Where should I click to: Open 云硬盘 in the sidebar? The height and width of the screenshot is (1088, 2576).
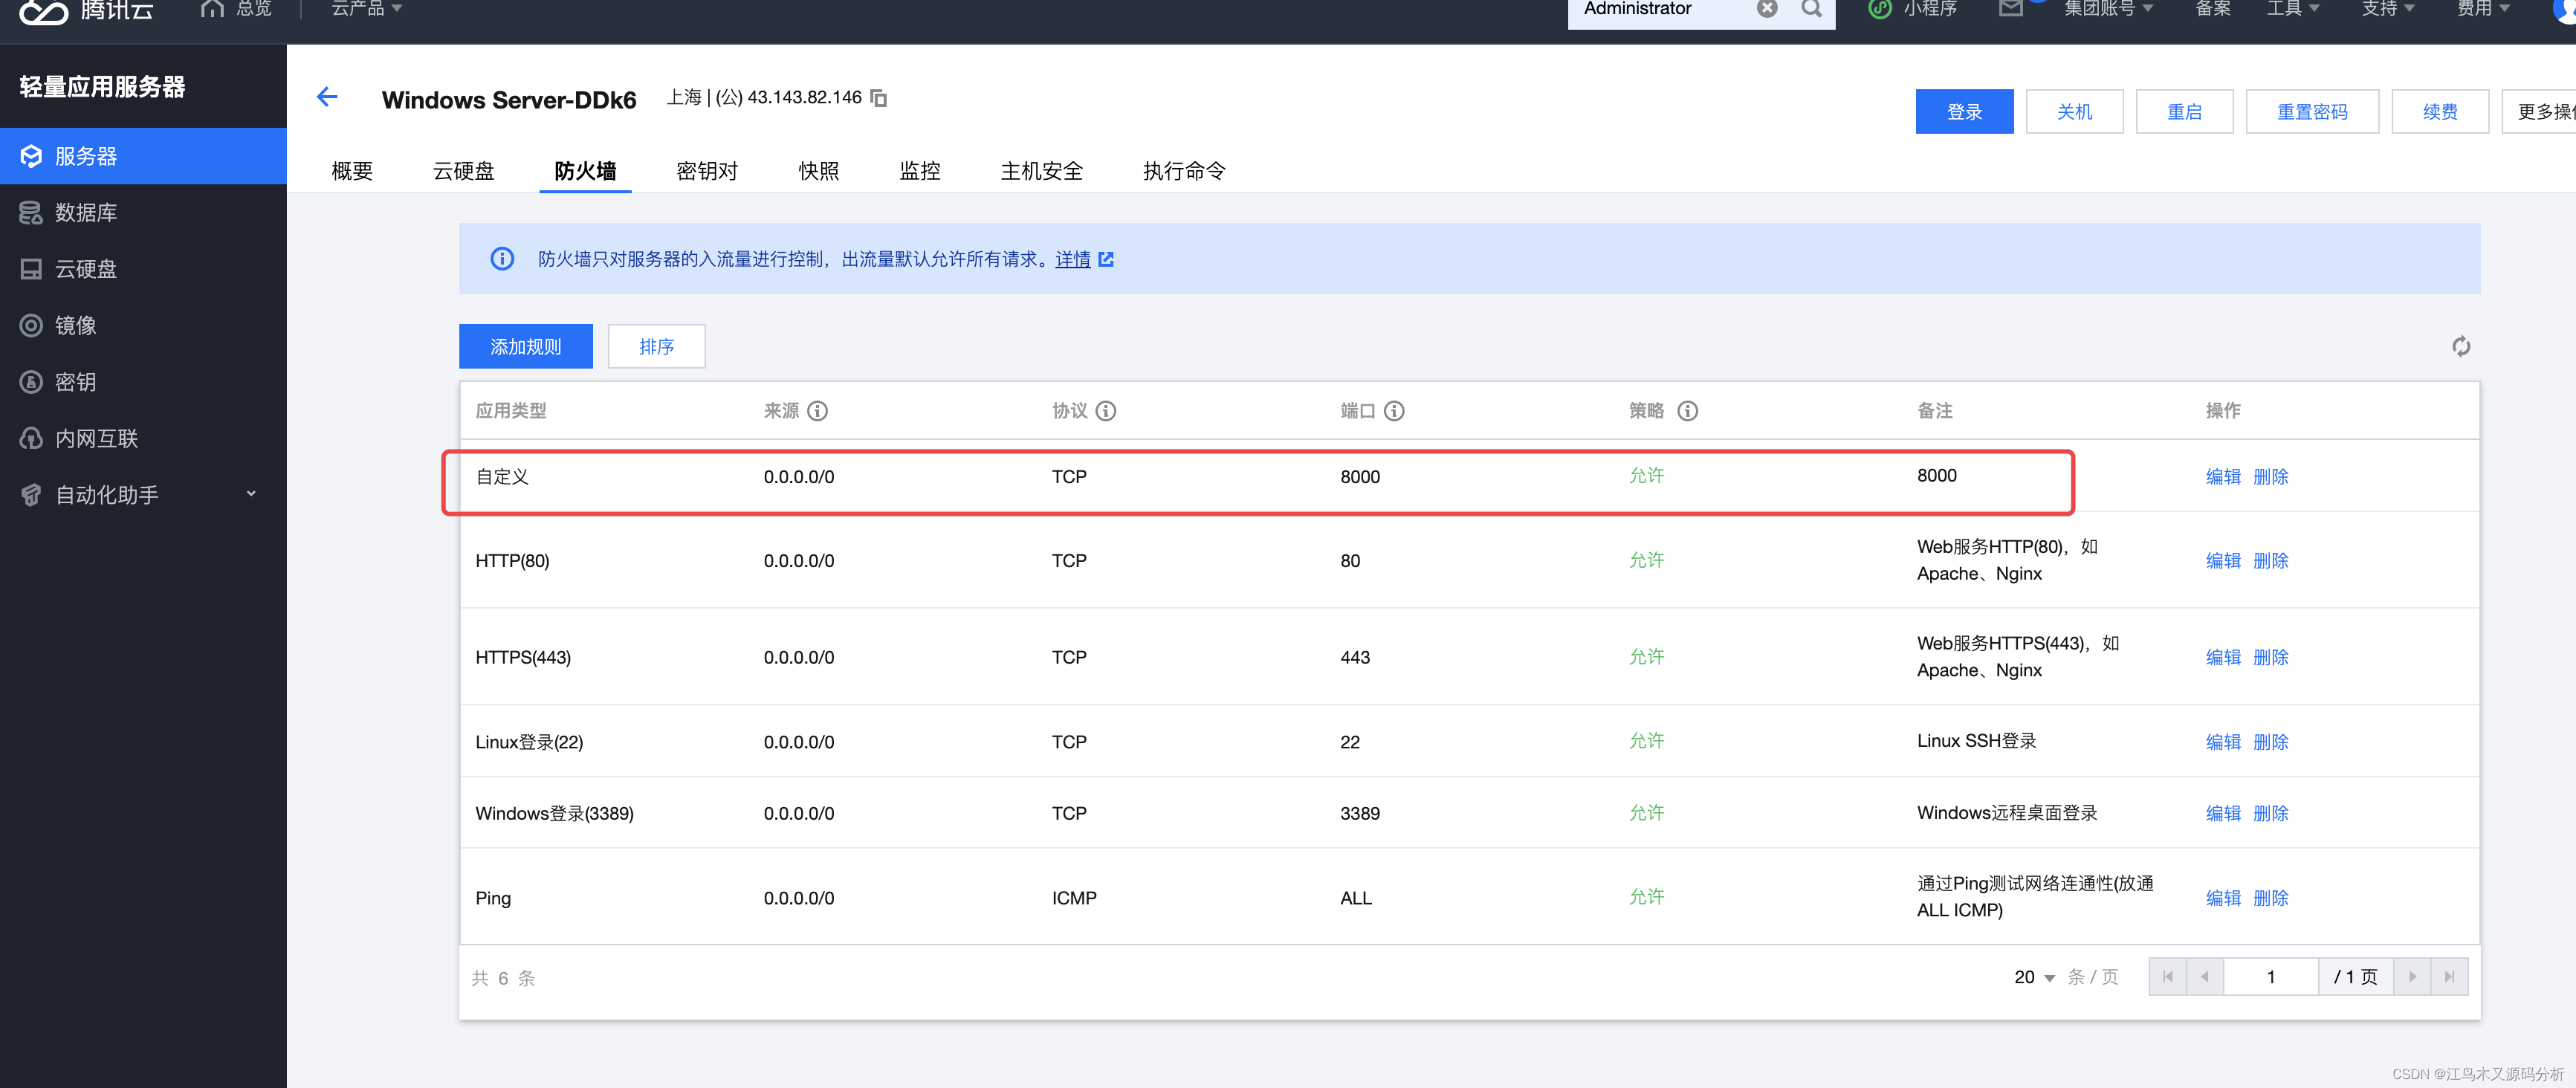click(x=143, y=269)
